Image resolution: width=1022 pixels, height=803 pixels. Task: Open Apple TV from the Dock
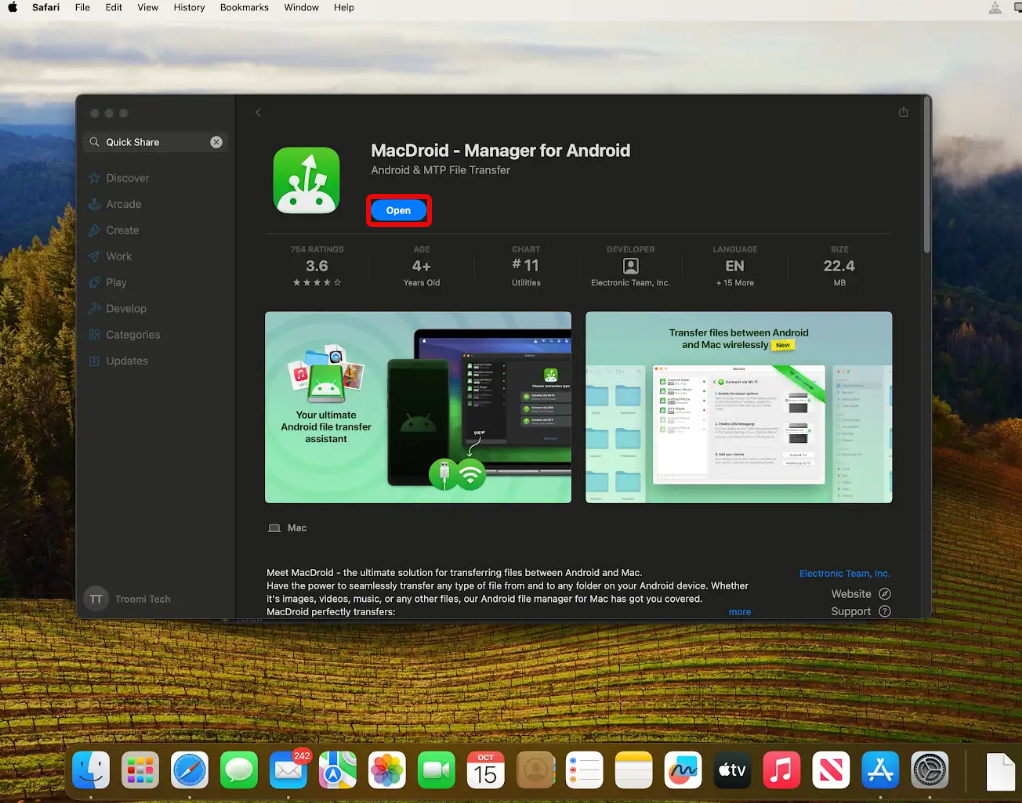point(733,770)
